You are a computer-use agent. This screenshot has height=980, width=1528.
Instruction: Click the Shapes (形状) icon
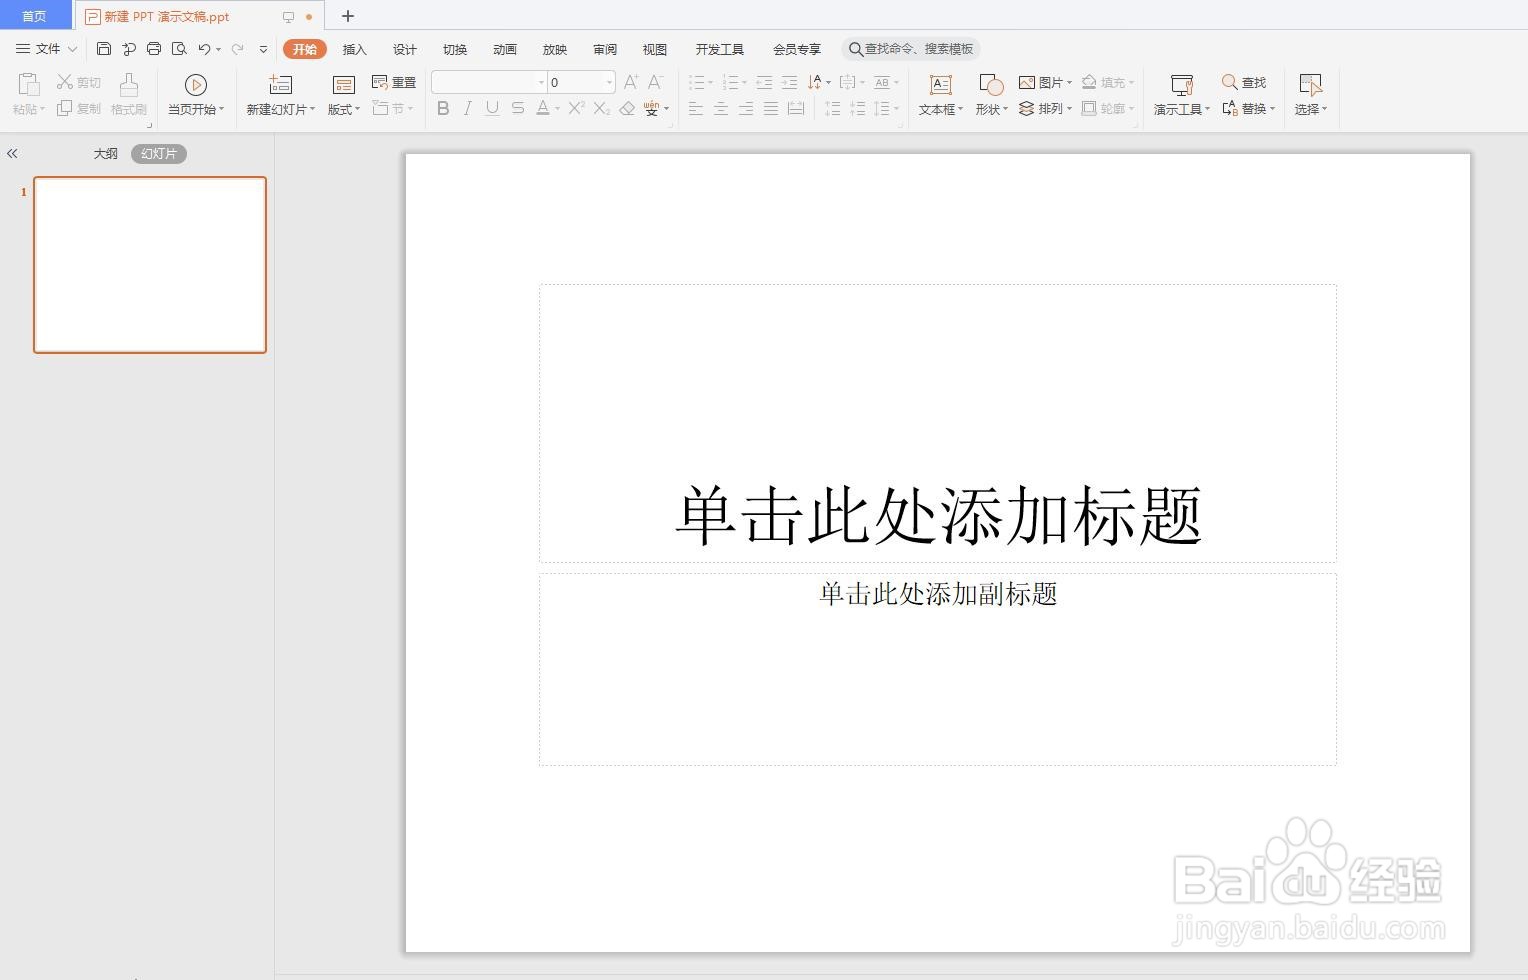coord(990,85)
